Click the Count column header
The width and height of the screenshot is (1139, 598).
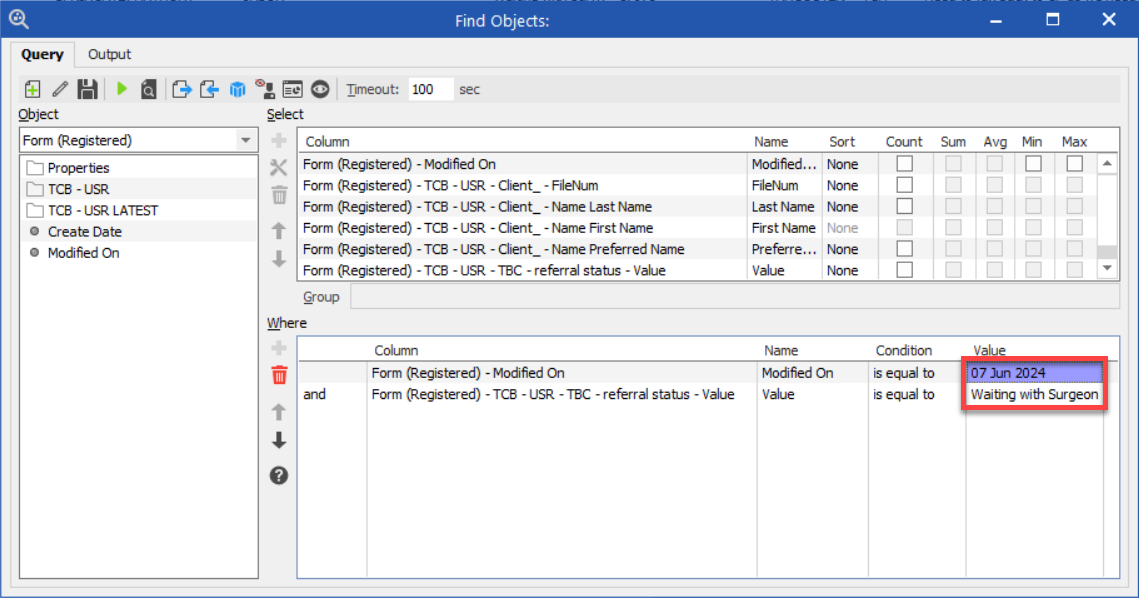click(x=904, y=142)
